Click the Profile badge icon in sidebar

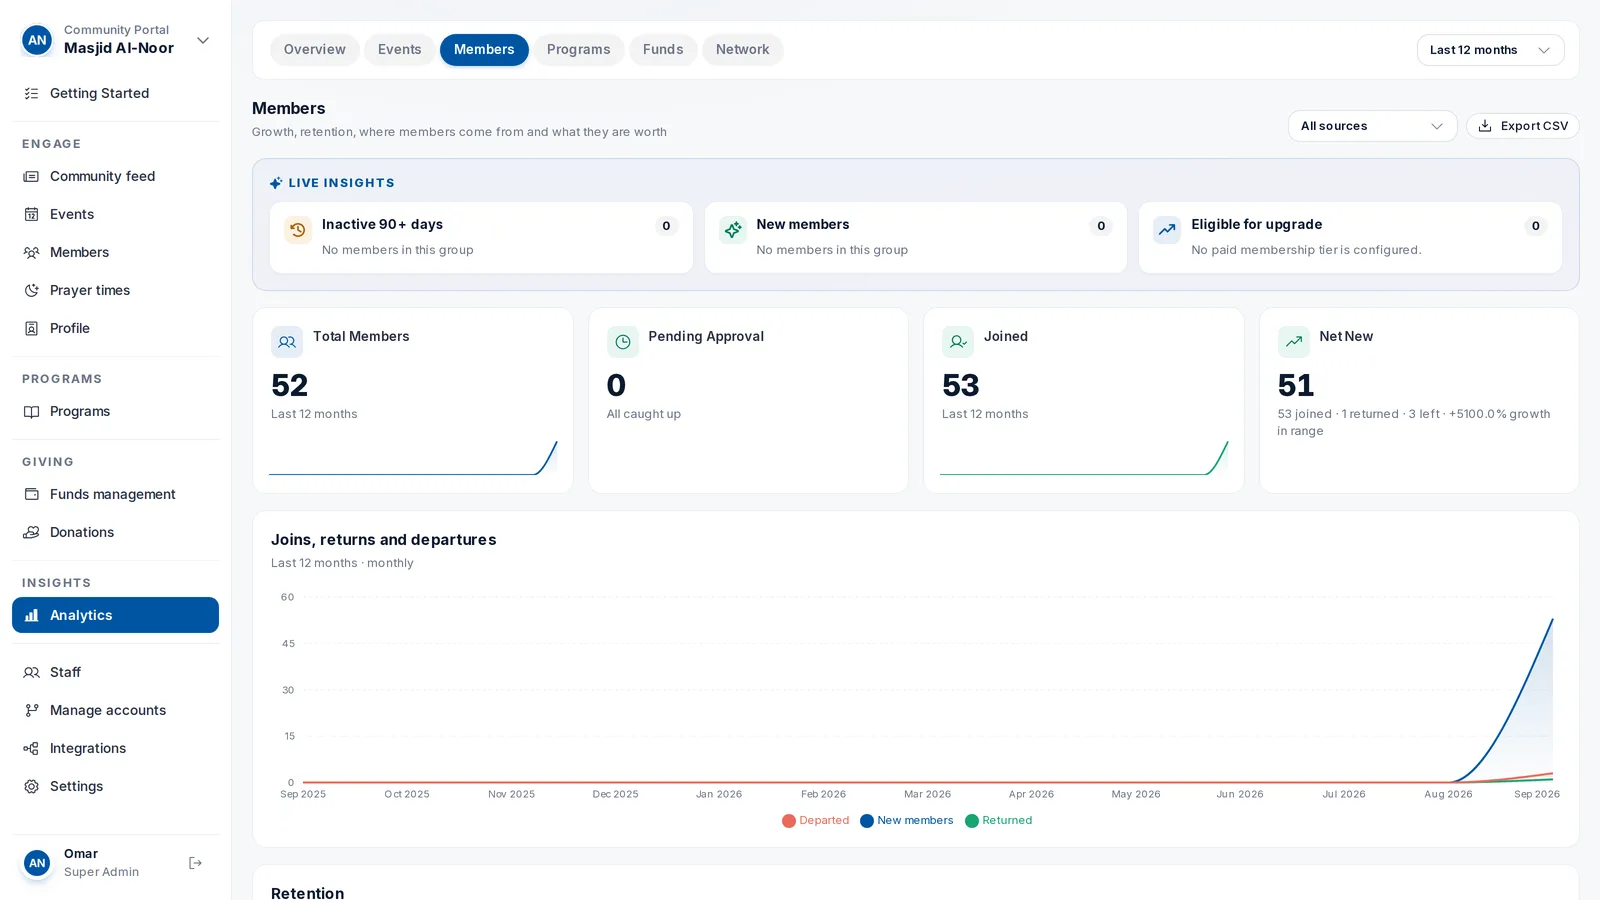point(31,328)
